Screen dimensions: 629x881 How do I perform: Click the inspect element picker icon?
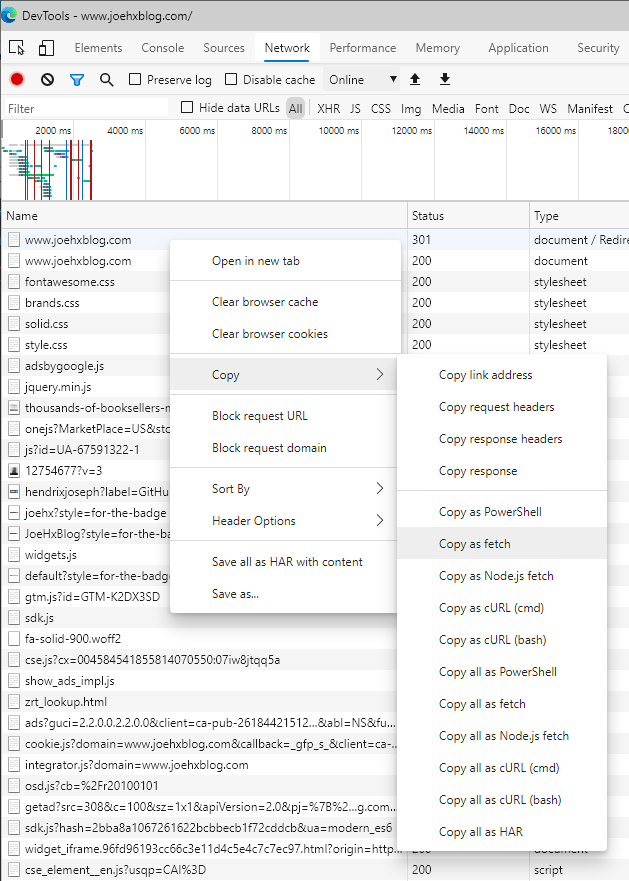pos(17,48)
